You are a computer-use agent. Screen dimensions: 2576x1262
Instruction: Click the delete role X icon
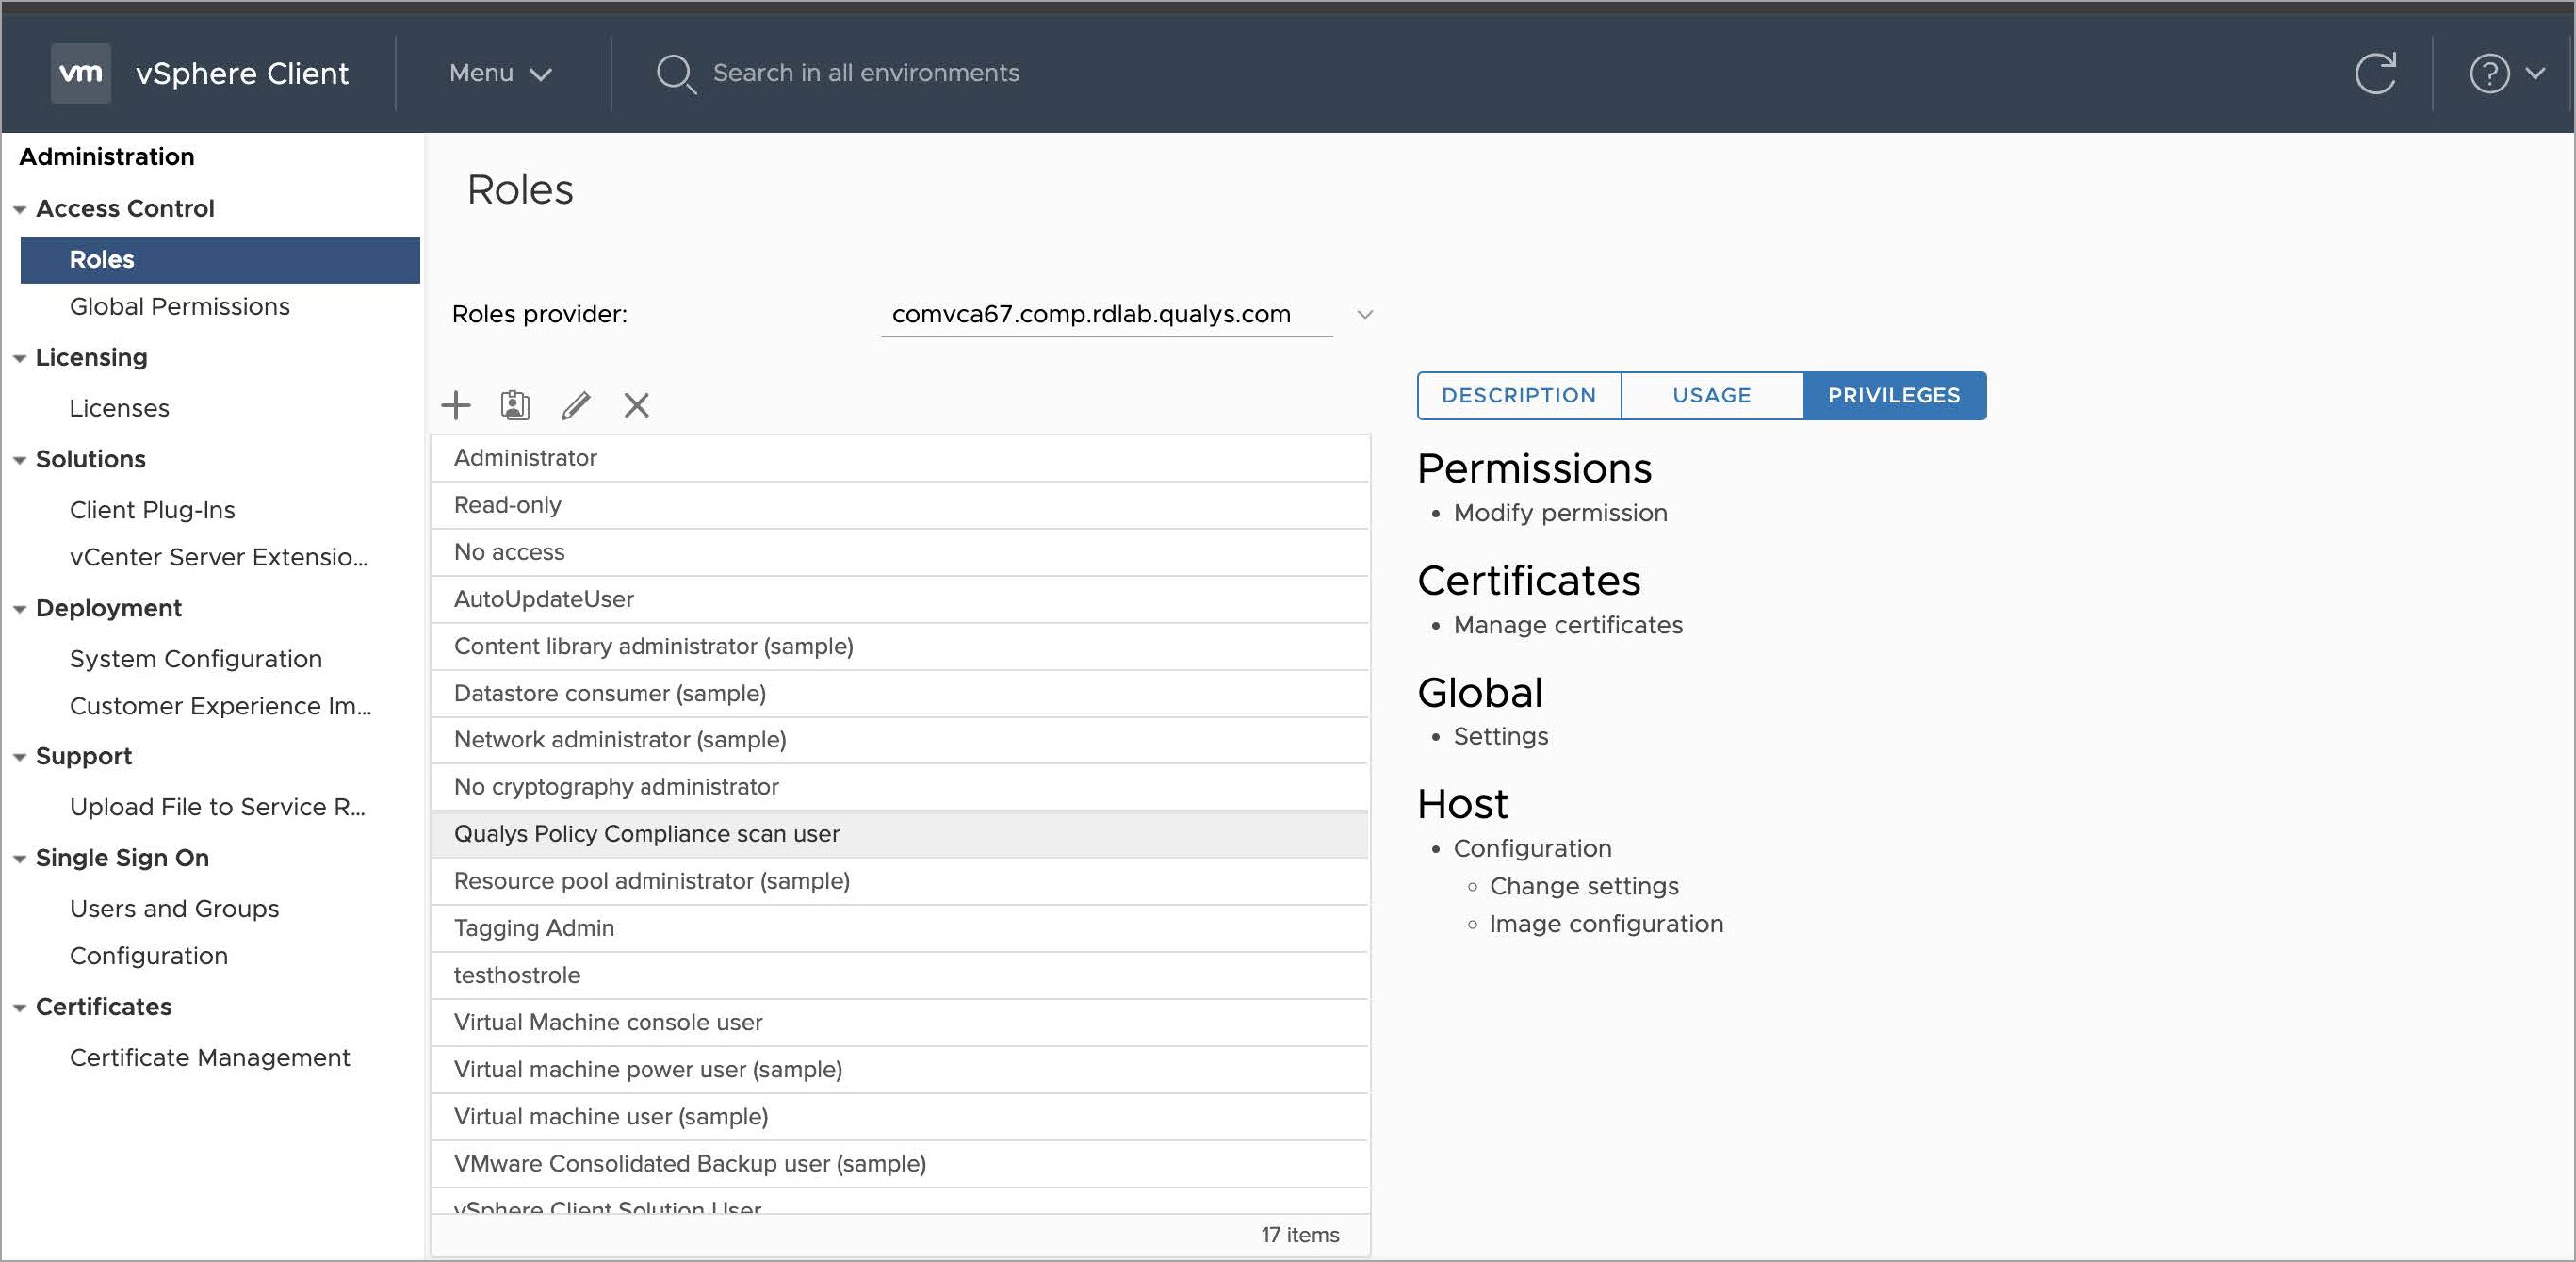[x=637, y=405]
